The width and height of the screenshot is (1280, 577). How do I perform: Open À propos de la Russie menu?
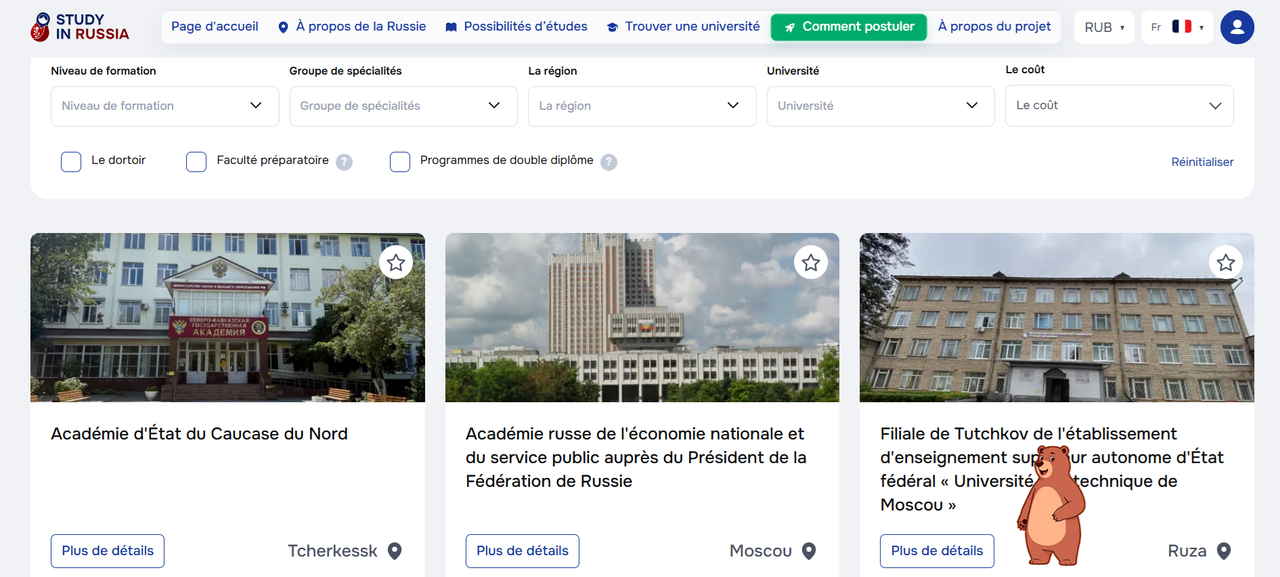point(352,27)
